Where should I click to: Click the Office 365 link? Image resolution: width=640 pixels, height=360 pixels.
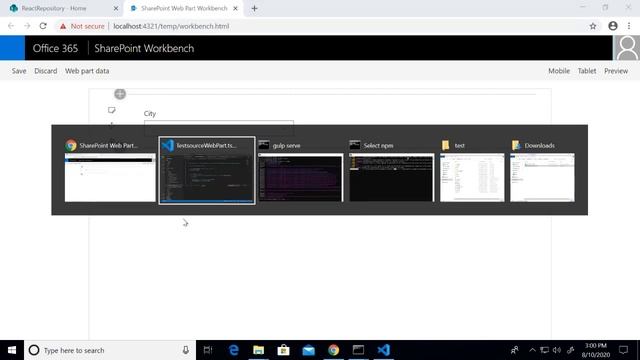55,48
